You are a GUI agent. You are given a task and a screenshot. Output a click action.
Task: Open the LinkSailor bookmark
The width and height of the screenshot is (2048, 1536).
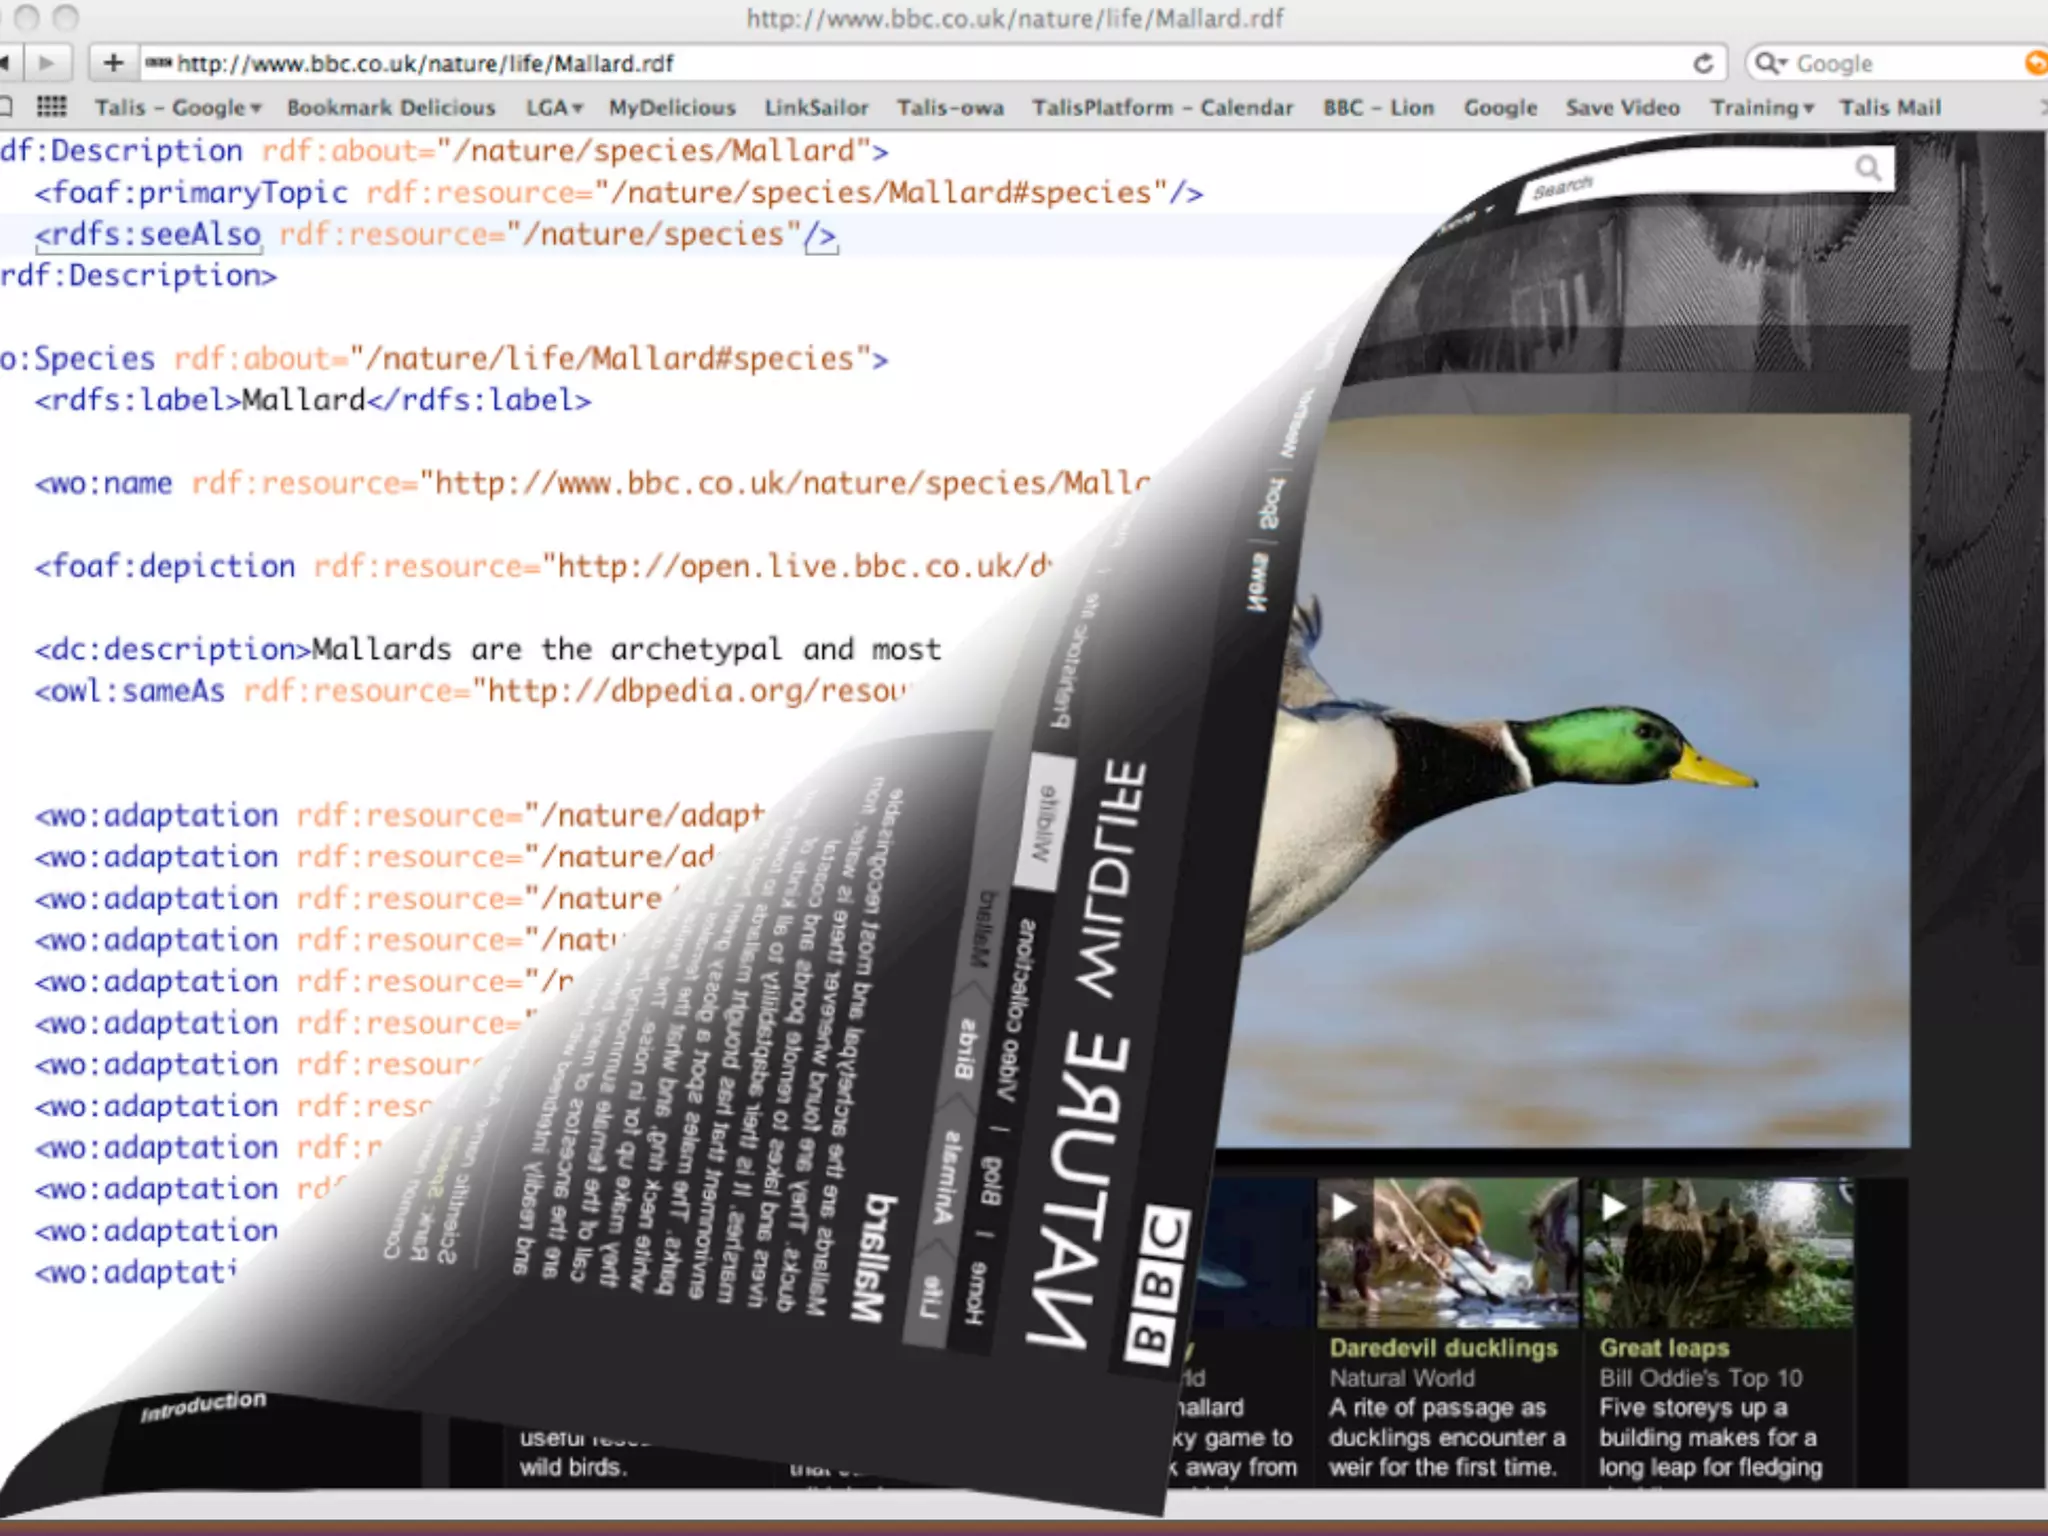[x=816, y=108]
